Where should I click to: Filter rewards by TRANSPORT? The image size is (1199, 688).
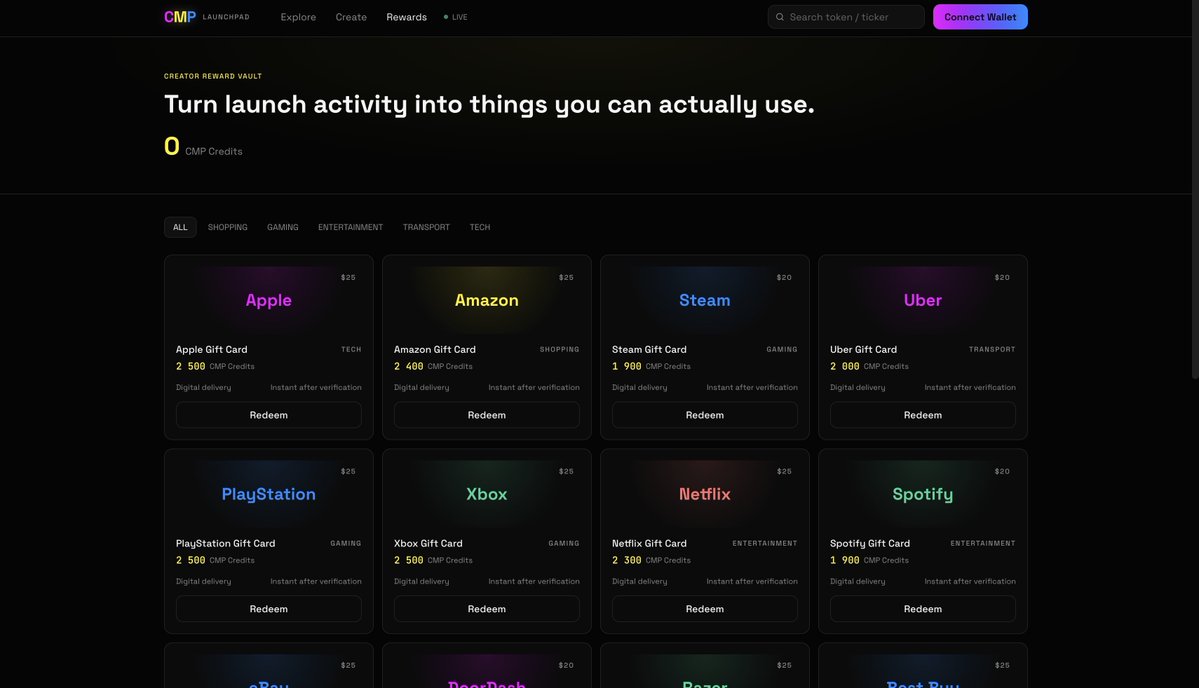(426, 227)
